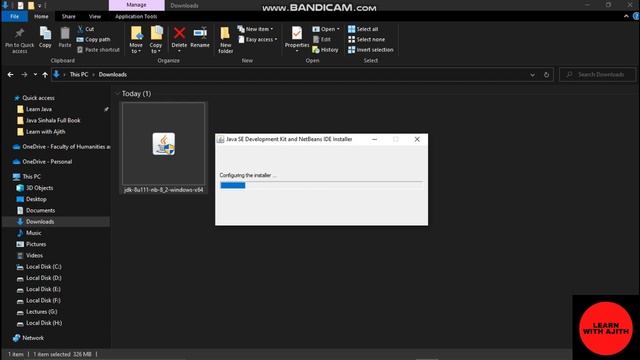Switch to the Share ribbon tab
The image size is (640, 360).
click(69, 17)
